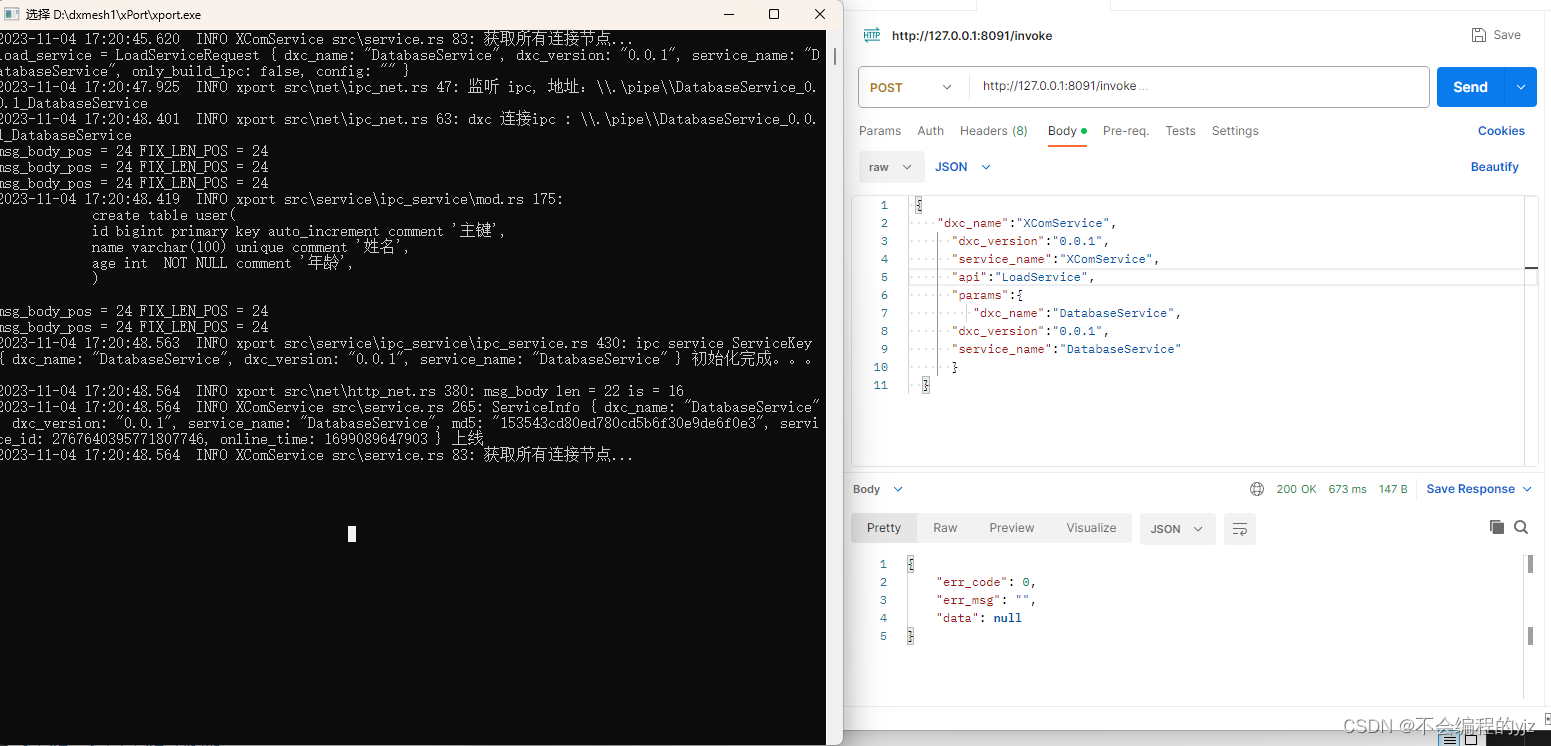Click the HTTP request type icon
Screen dimensions: 1551x746
872,35
